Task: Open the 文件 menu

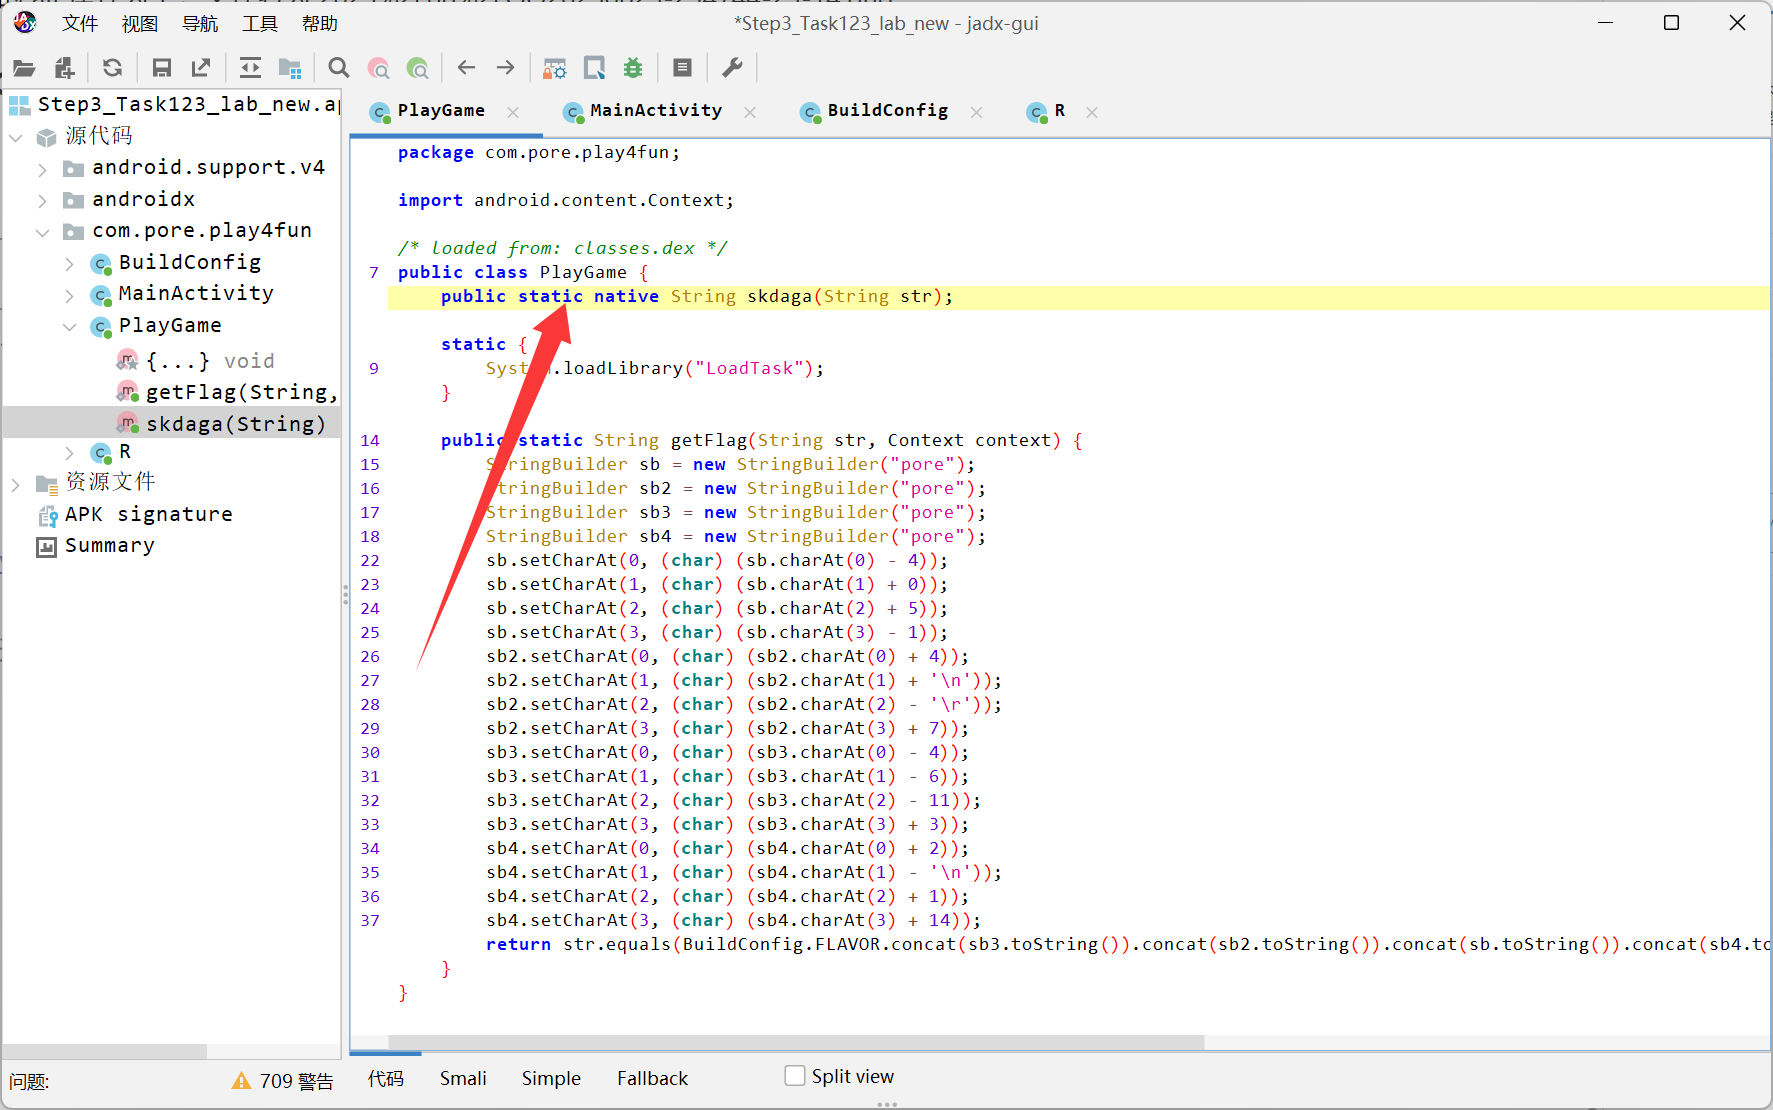Action: [x=79, y=24]
